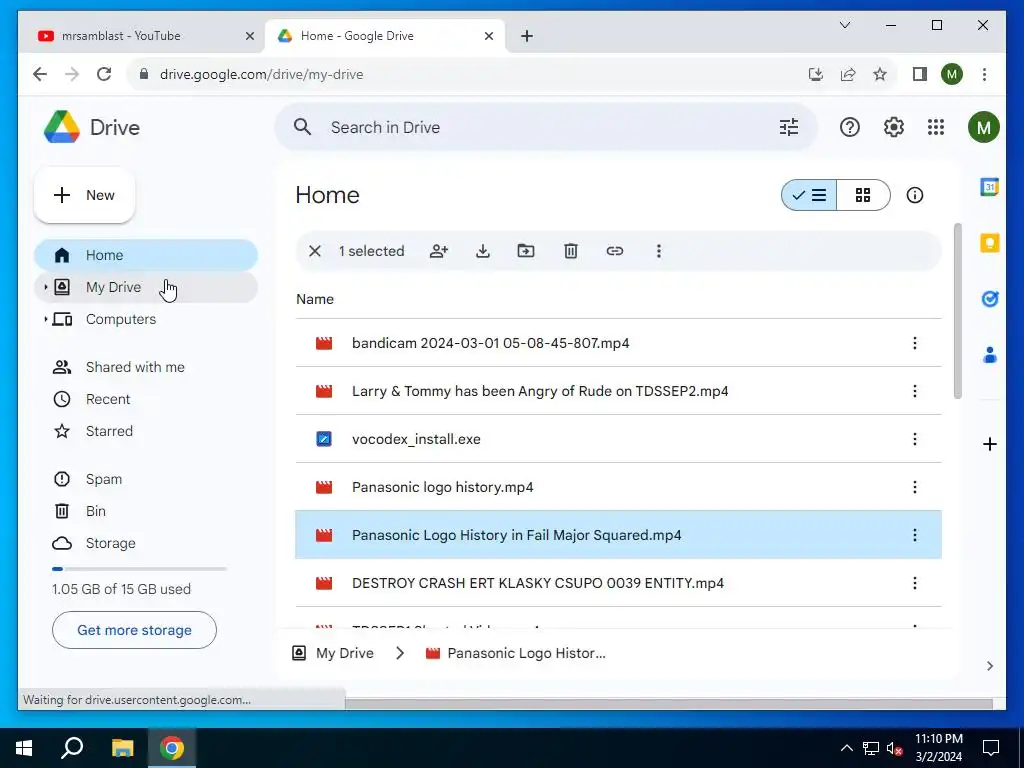The height and width of the screenshot is (768, 1024).
Task: Click the New button
Action: [x=84, y=195]
